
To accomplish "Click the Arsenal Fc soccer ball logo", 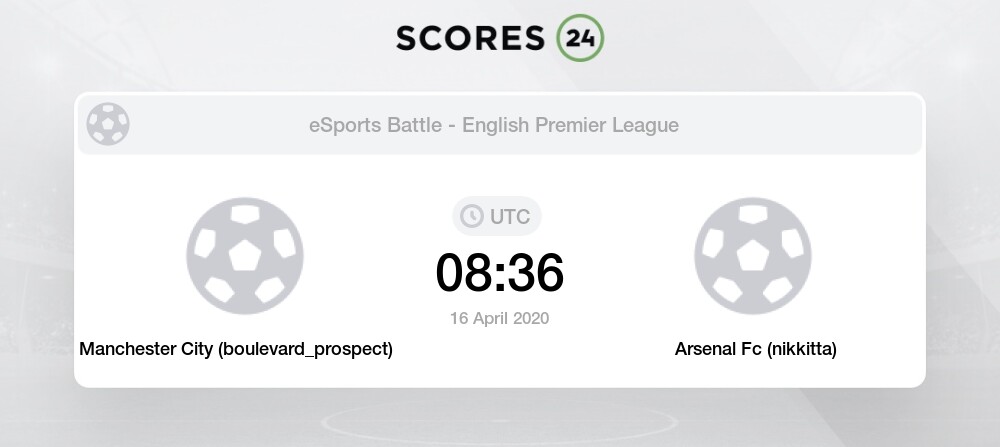I will point(753,256).
